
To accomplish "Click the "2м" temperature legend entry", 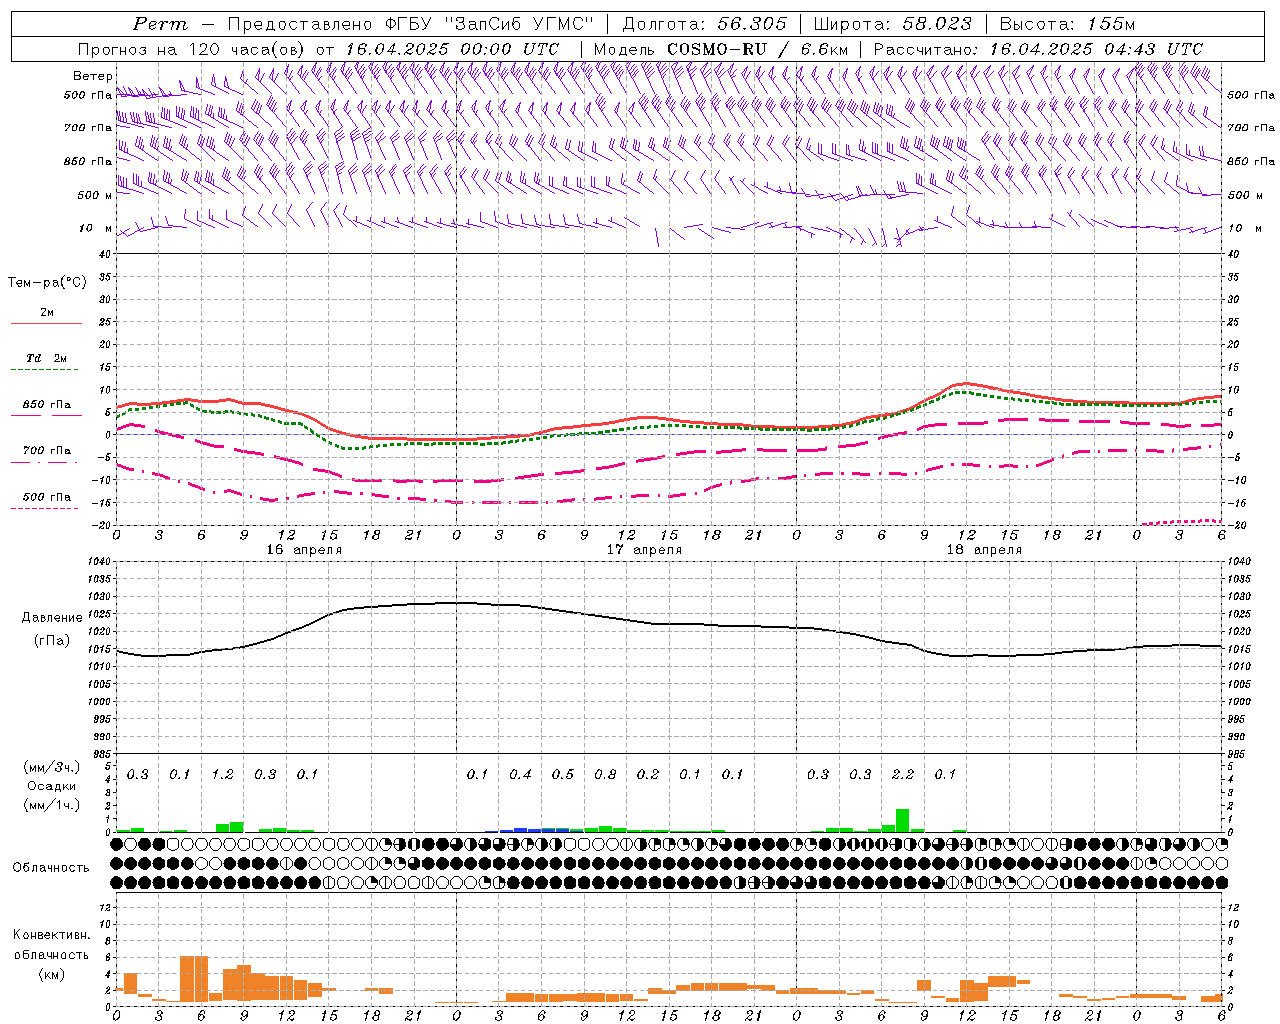I will pyautogui.click(x=47, y=313).
